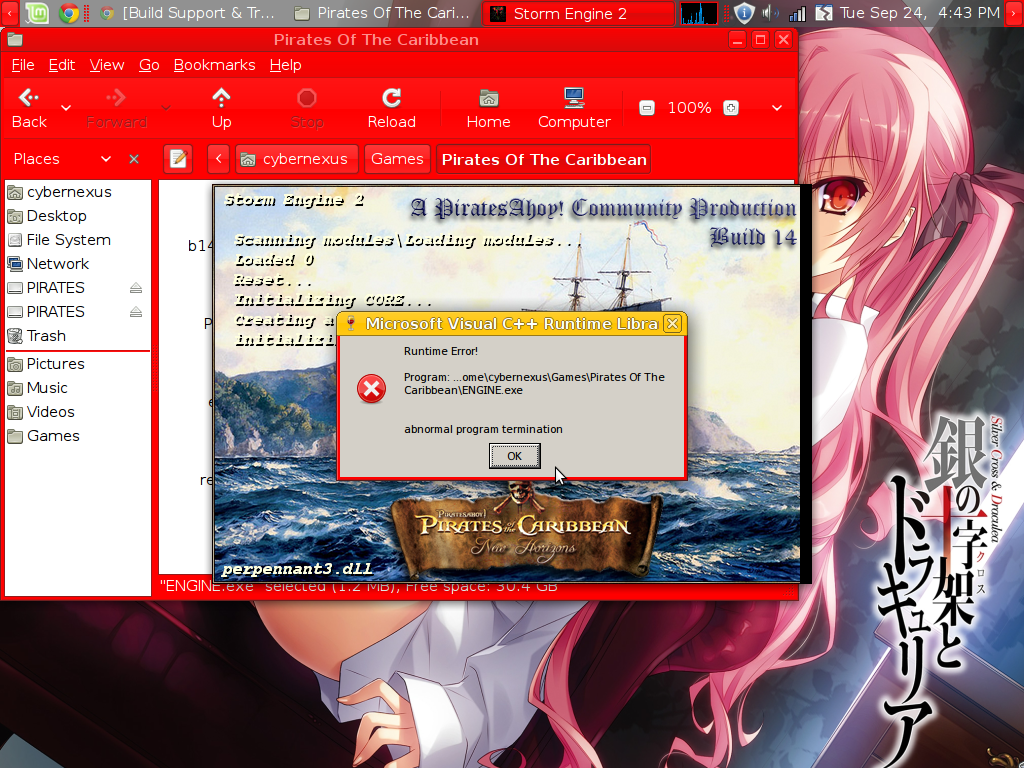The height and width of the screenshot is (768, 1024).
Task: Click the right panel scroll arrow
Action: 1014,13
